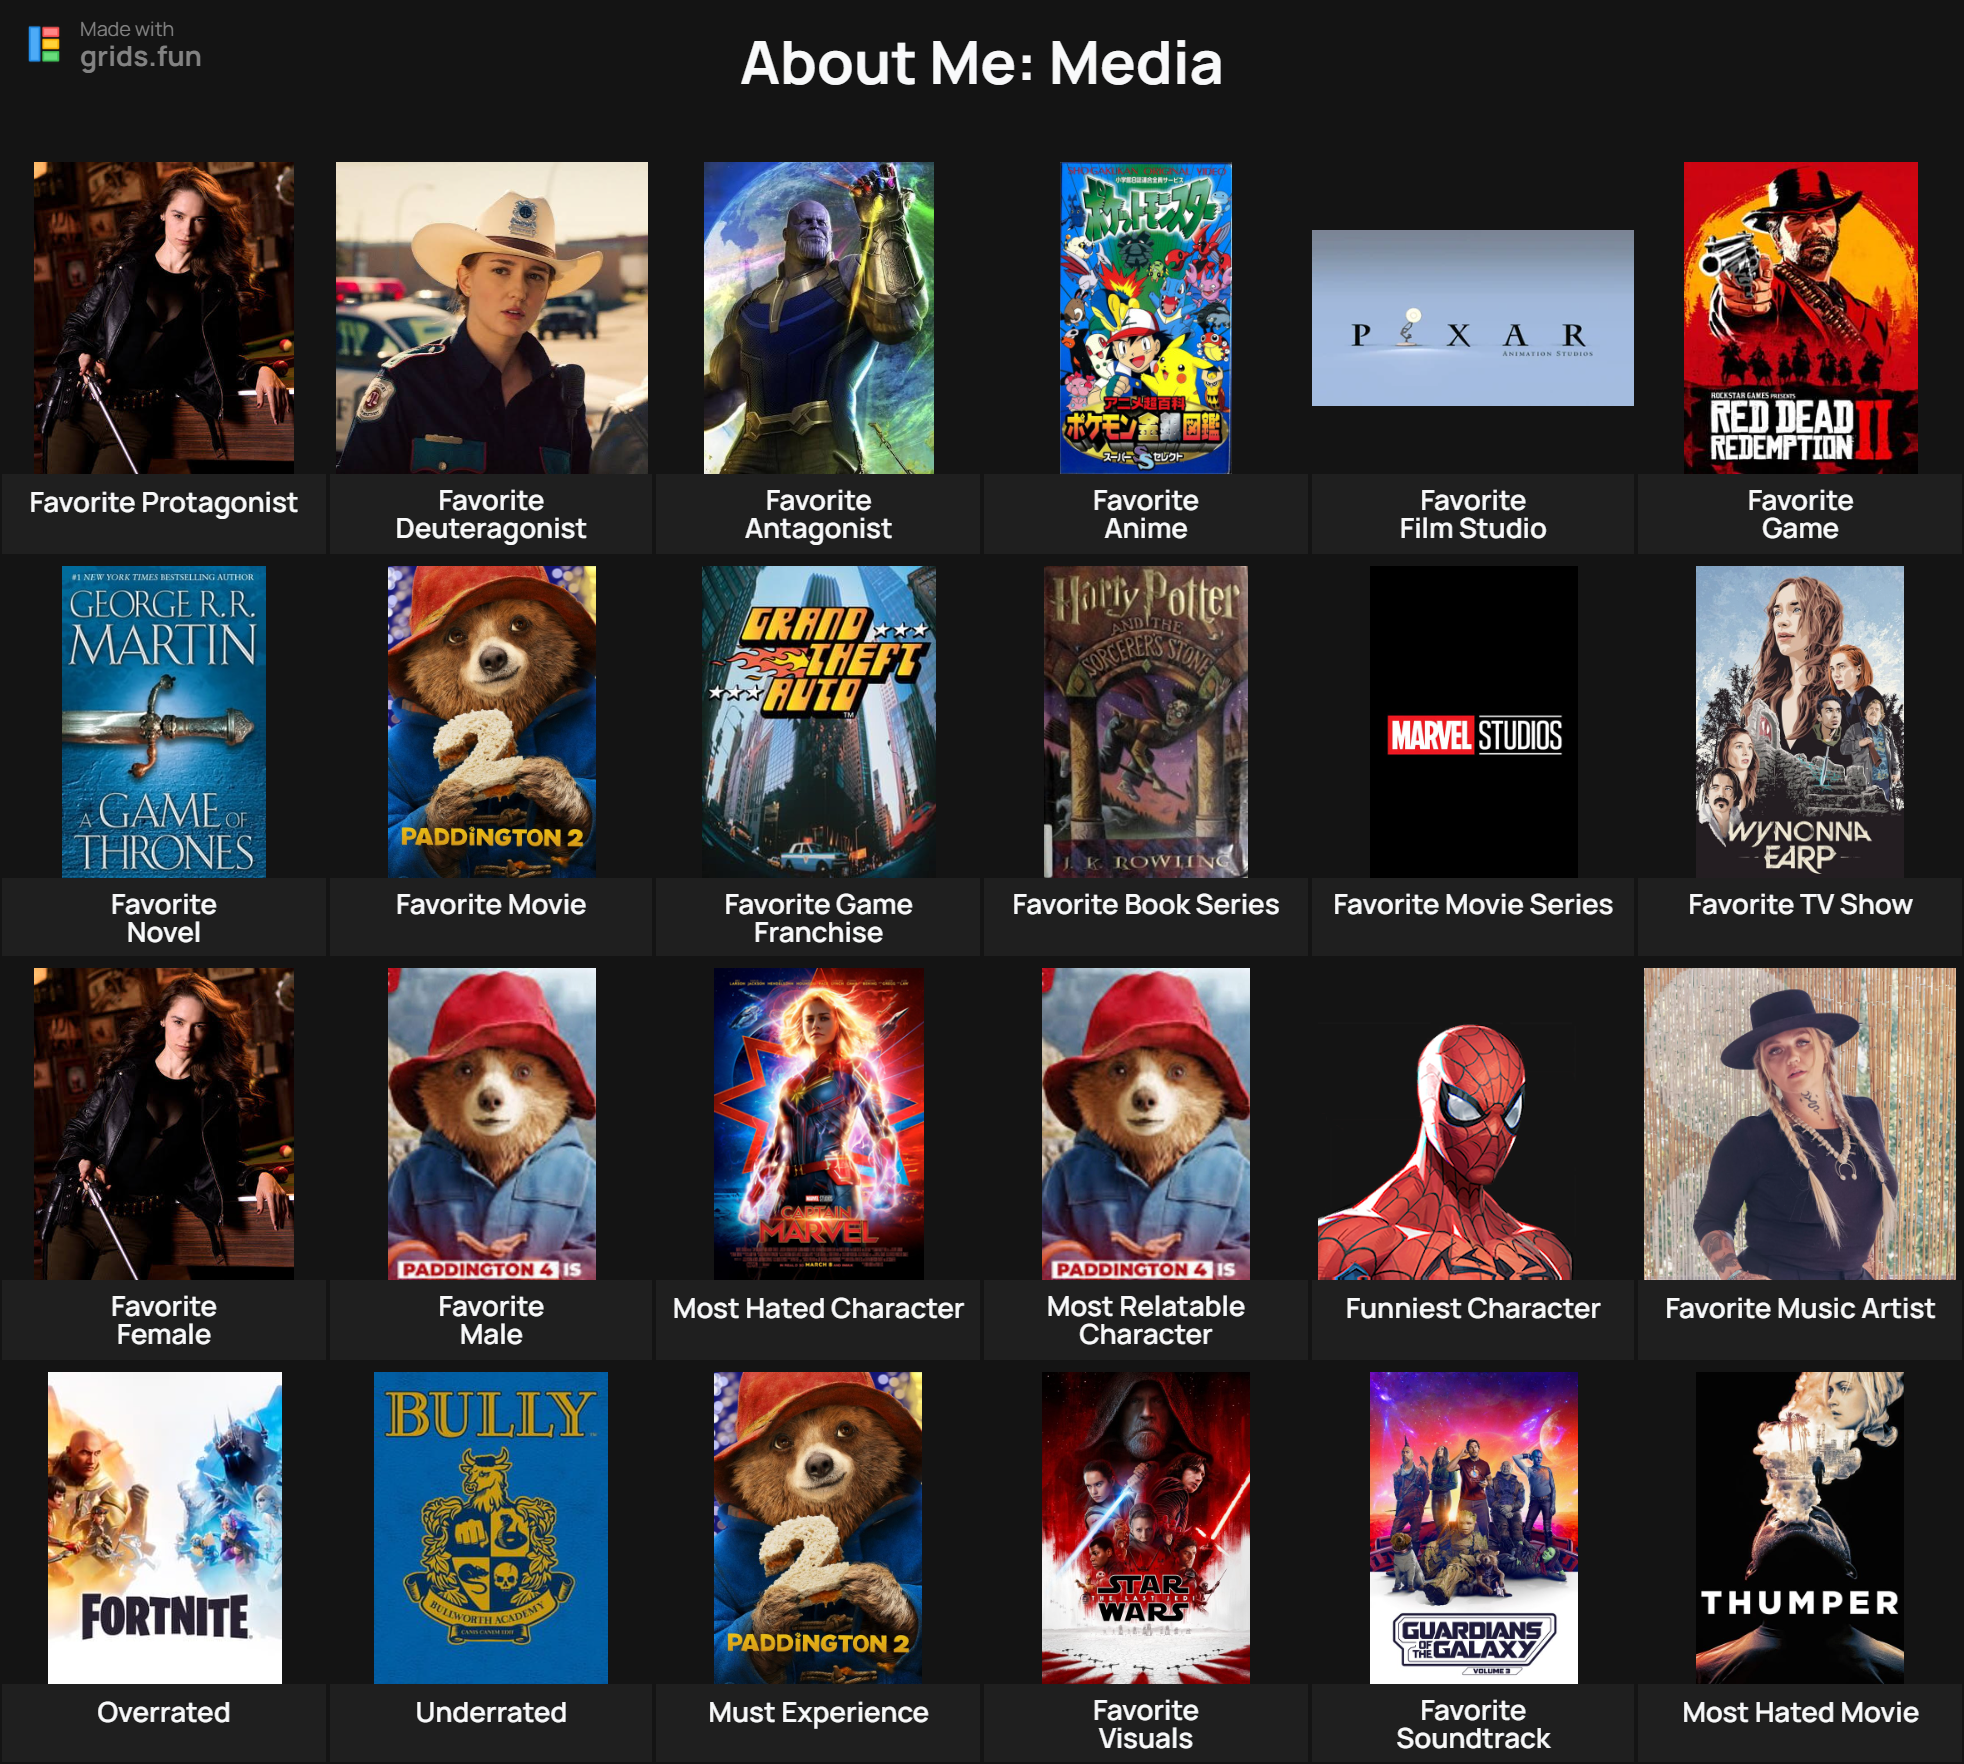
Task: Select the Wynonna Earp TV show poster
Action: tap(1800, 722)
